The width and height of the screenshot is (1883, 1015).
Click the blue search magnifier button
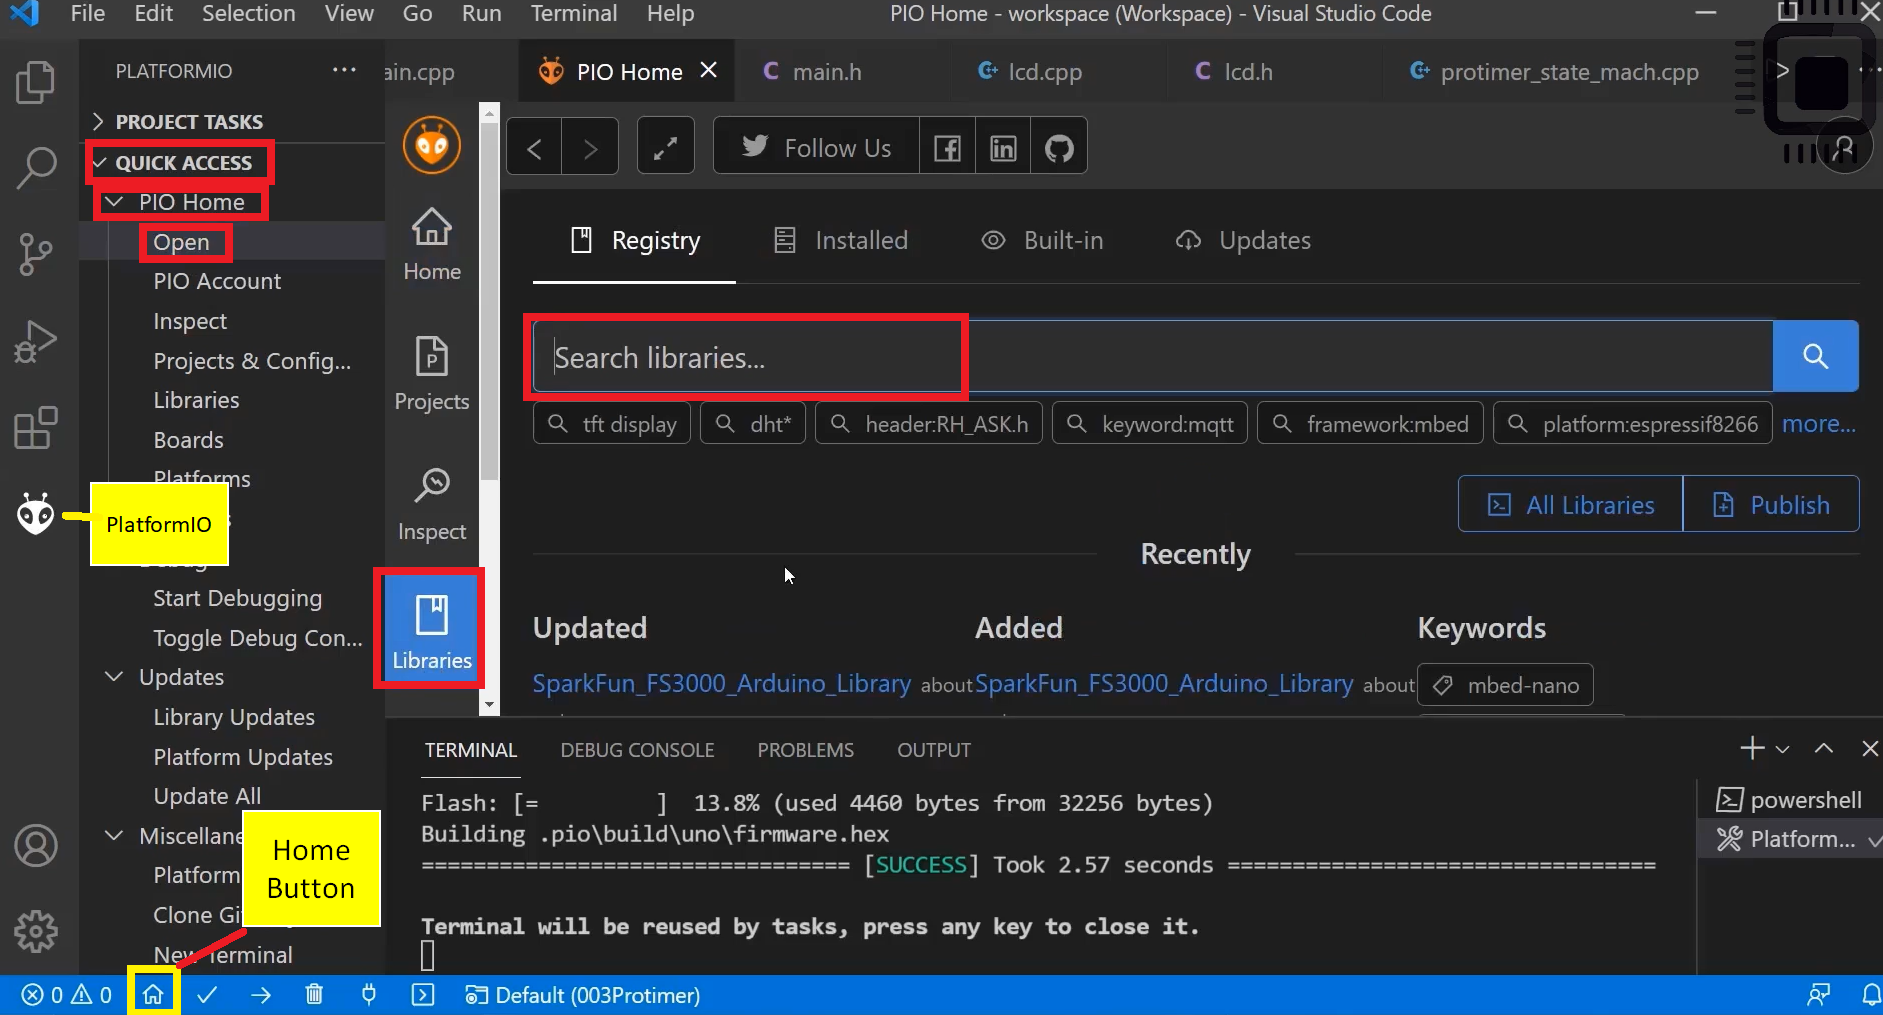tap(1815, 356)
